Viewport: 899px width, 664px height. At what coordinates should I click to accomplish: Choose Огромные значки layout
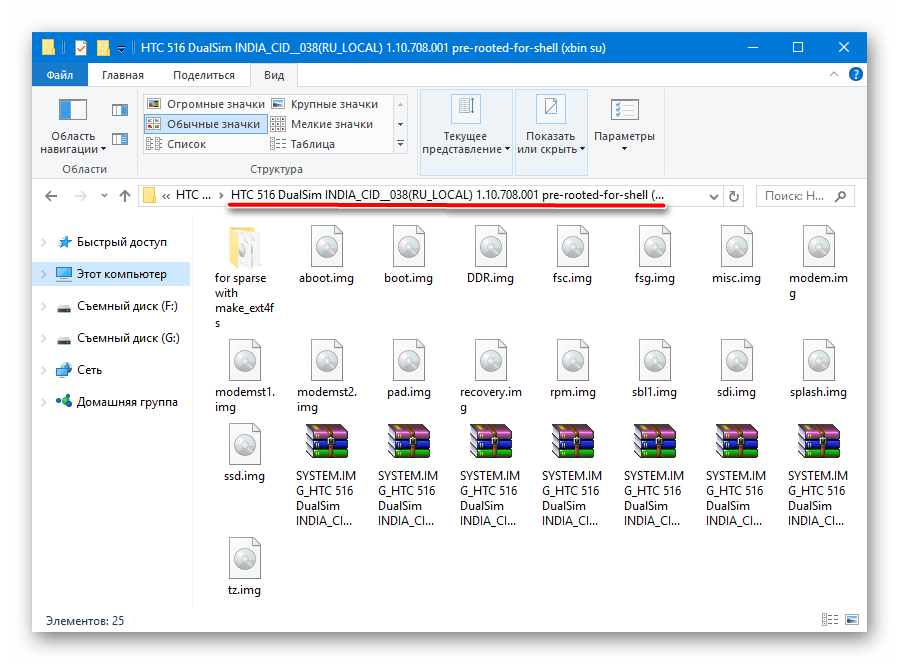[206, 104]
